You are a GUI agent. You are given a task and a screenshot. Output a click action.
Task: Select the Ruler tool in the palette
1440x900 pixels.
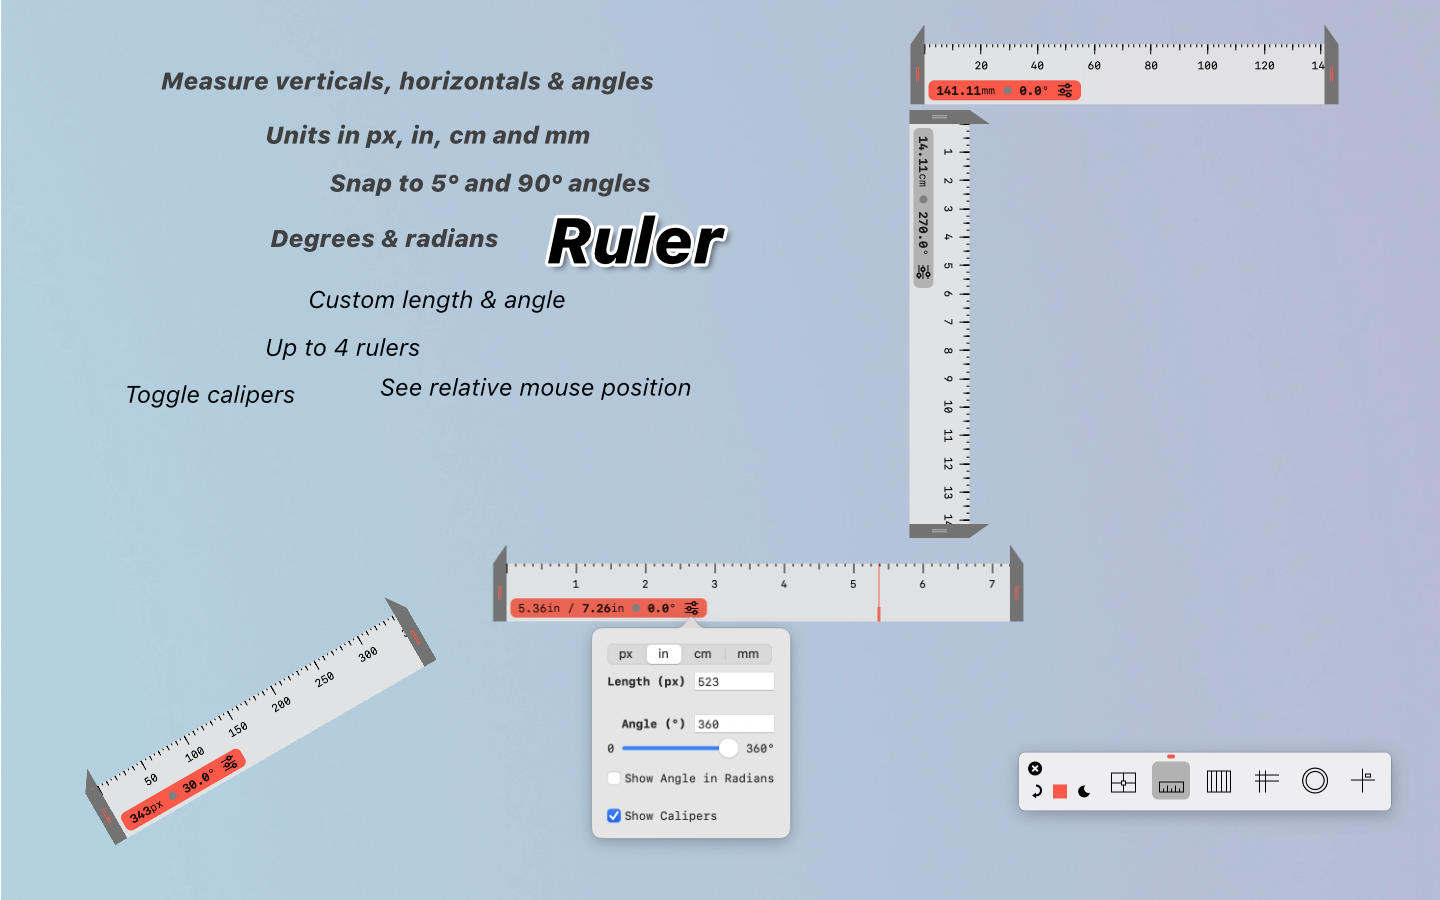1171,781
